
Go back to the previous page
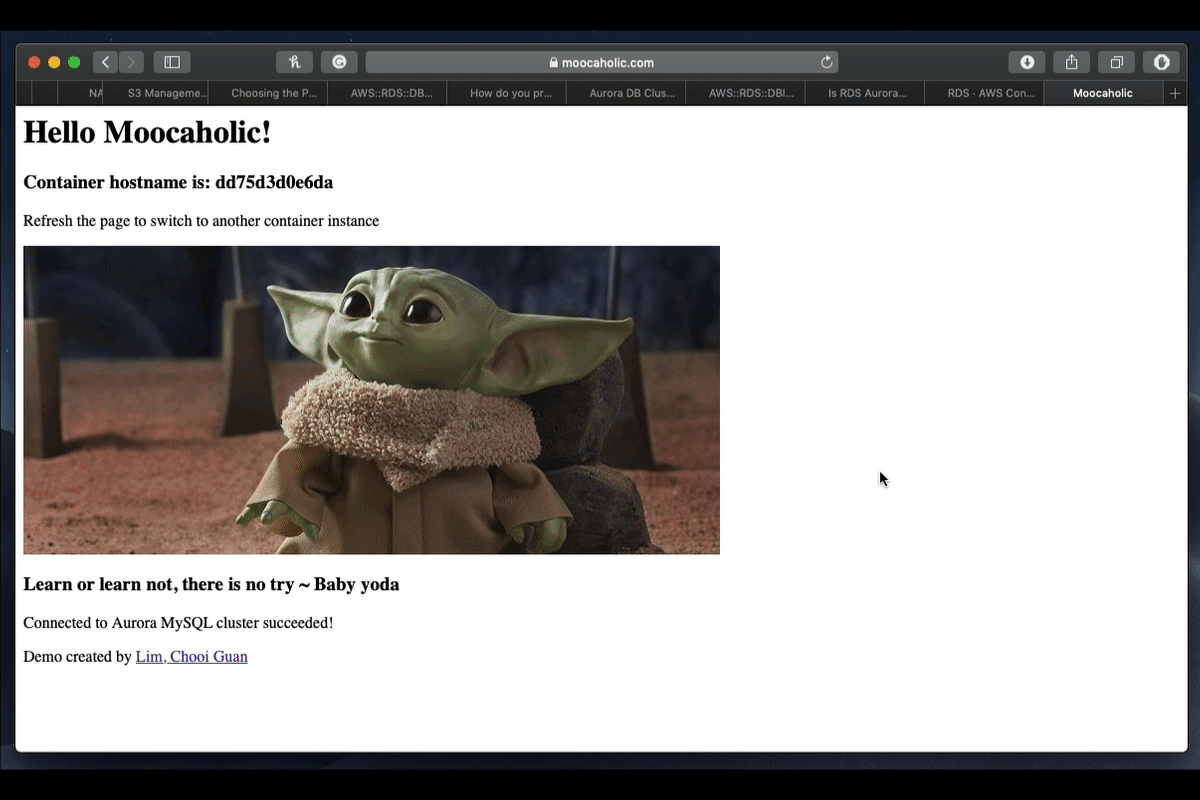pyautogui.click(x=106, y=62)
